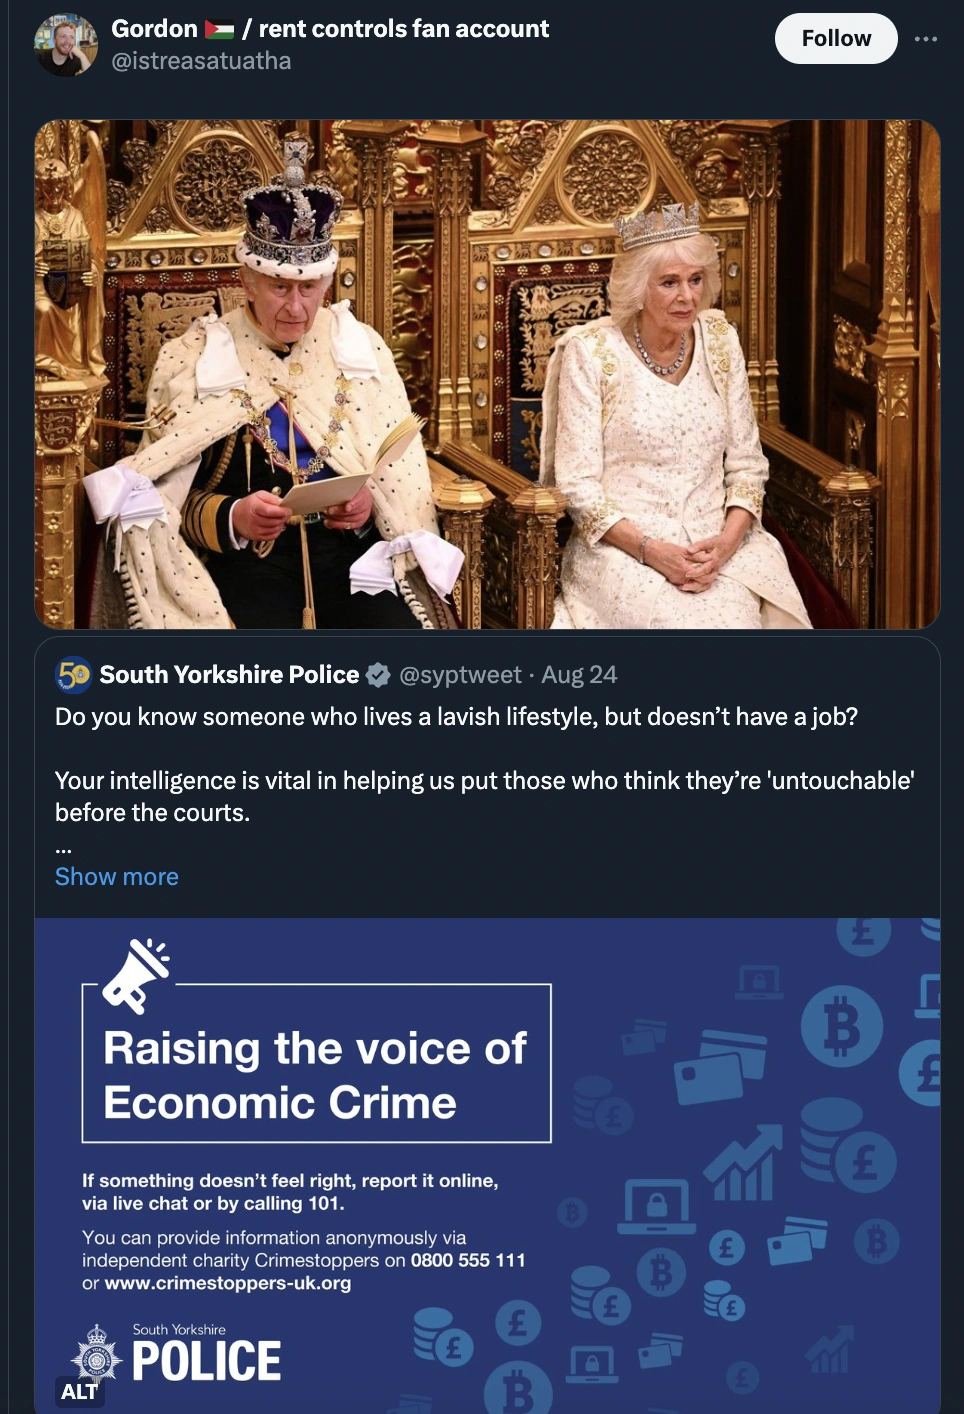Click the 'rent controls fan account' display name

click(404, 29)
